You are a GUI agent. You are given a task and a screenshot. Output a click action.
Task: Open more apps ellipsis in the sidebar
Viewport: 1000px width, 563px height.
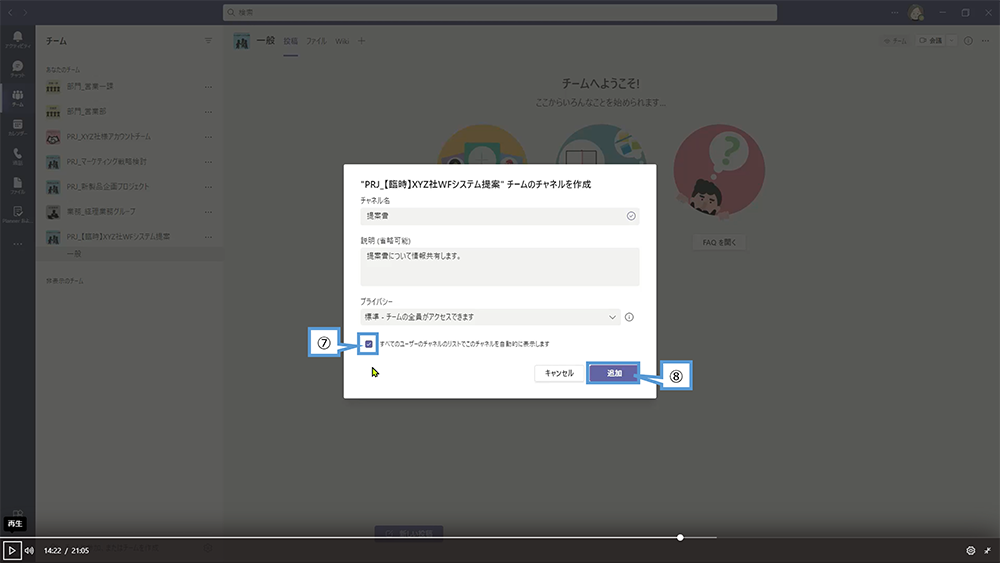click(x=18, y=244)
